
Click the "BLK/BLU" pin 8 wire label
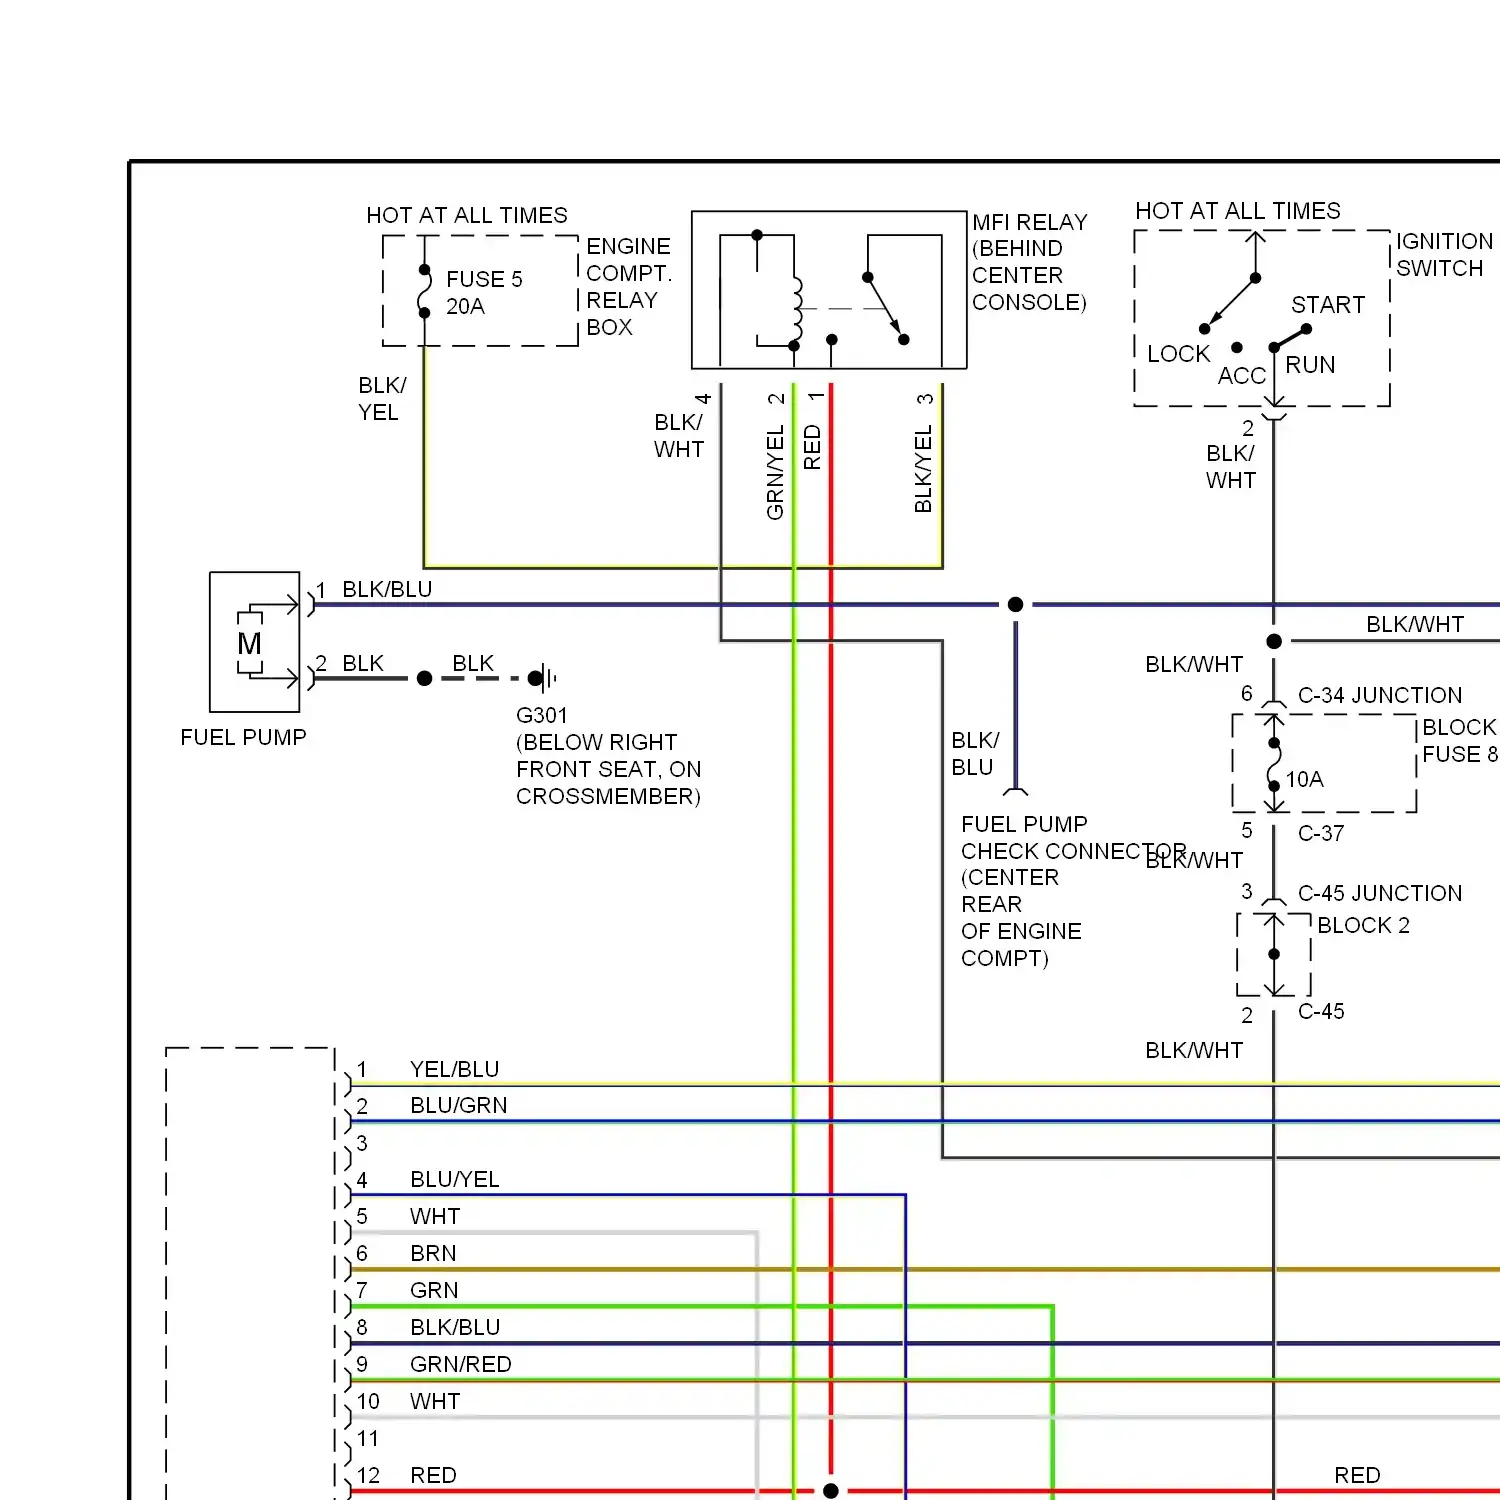click(x=455, y=1327)
